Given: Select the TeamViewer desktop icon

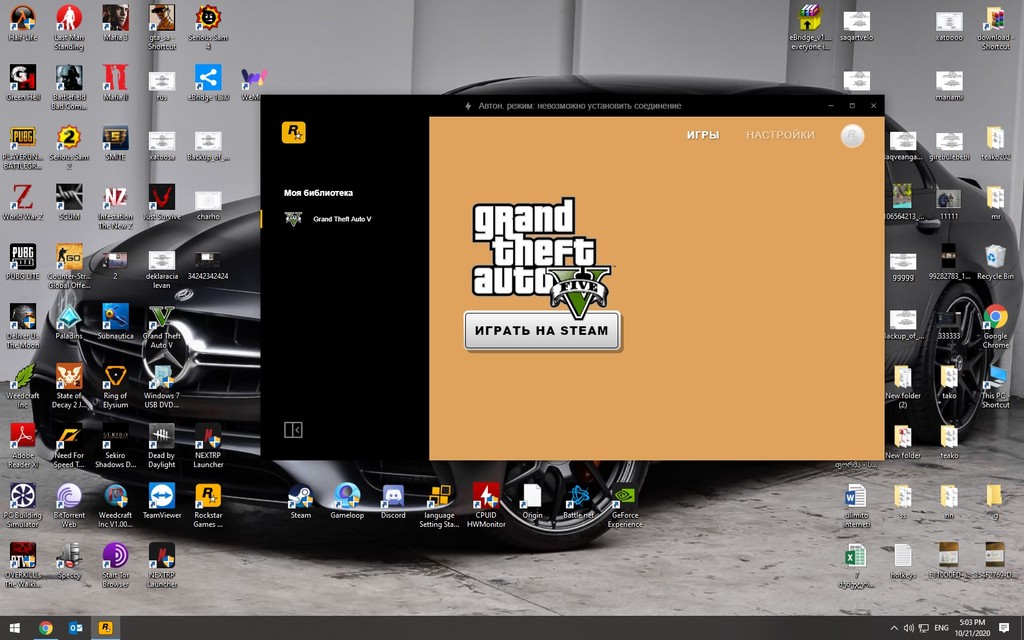Looking at the screenshot, I should coord(161,502).
